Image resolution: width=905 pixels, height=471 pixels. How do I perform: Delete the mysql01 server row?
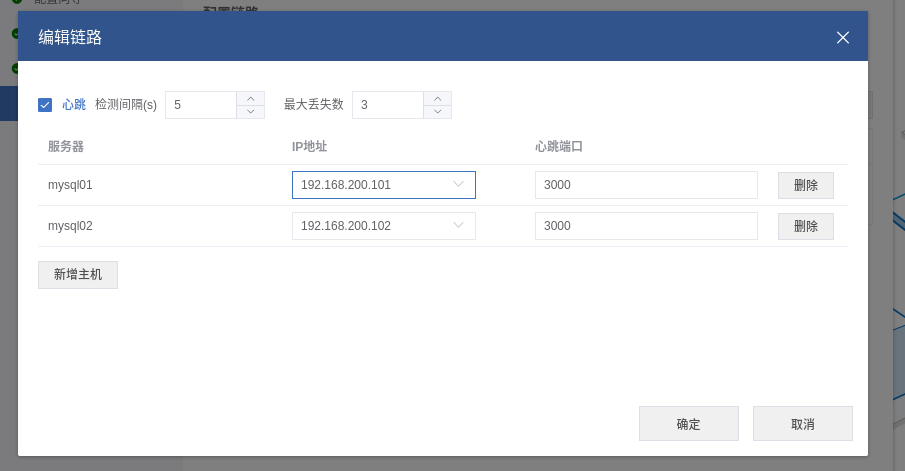click(805, 185)
